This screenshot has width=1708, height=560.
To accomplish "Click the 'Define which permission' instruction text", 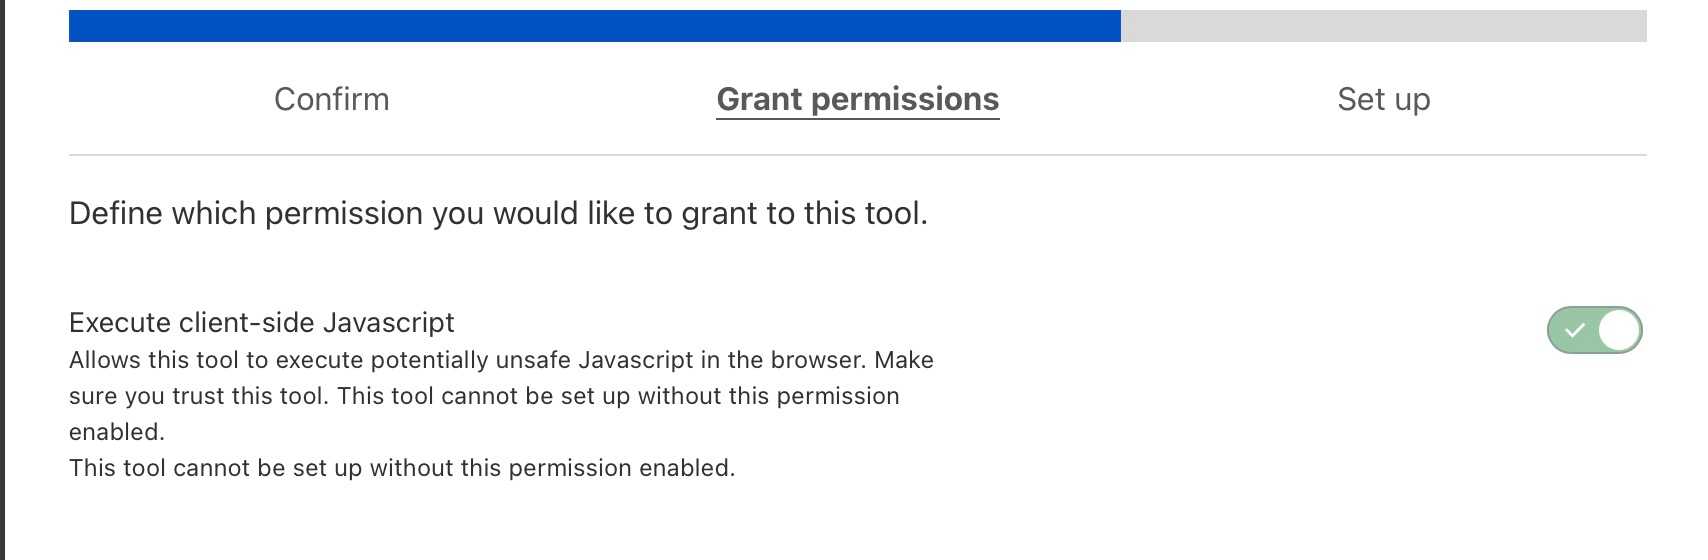I will click(x=498, y=213).
